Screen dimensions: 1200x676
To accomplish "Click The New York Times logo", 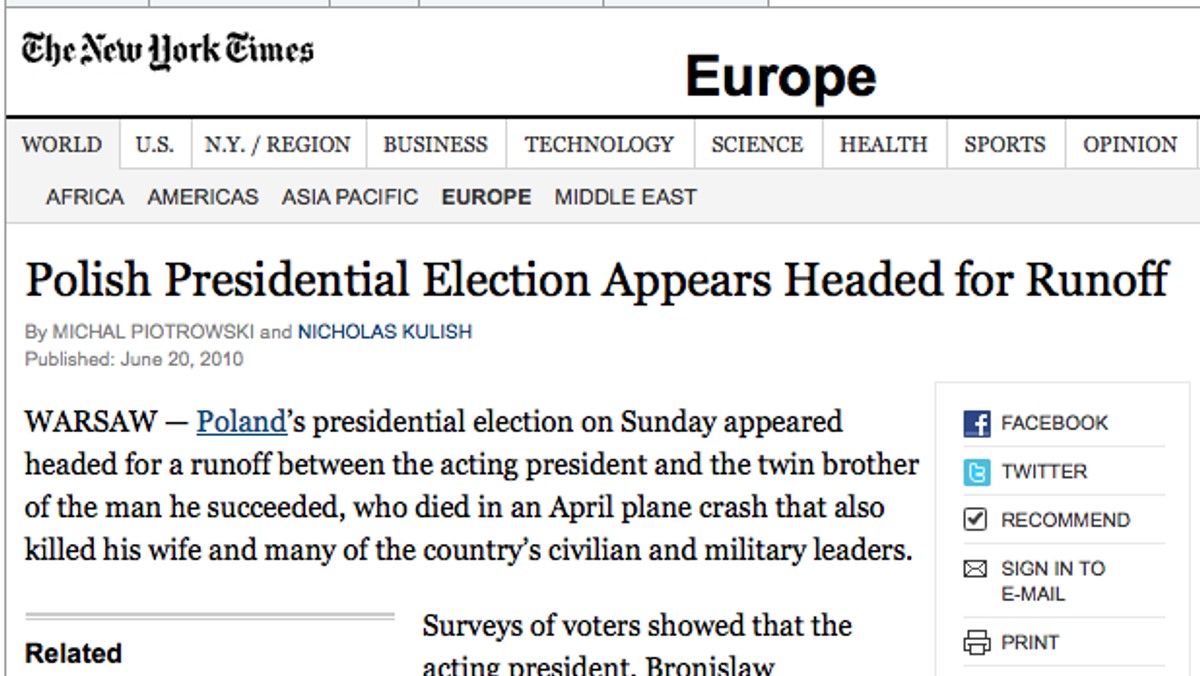I will [167, 51].
